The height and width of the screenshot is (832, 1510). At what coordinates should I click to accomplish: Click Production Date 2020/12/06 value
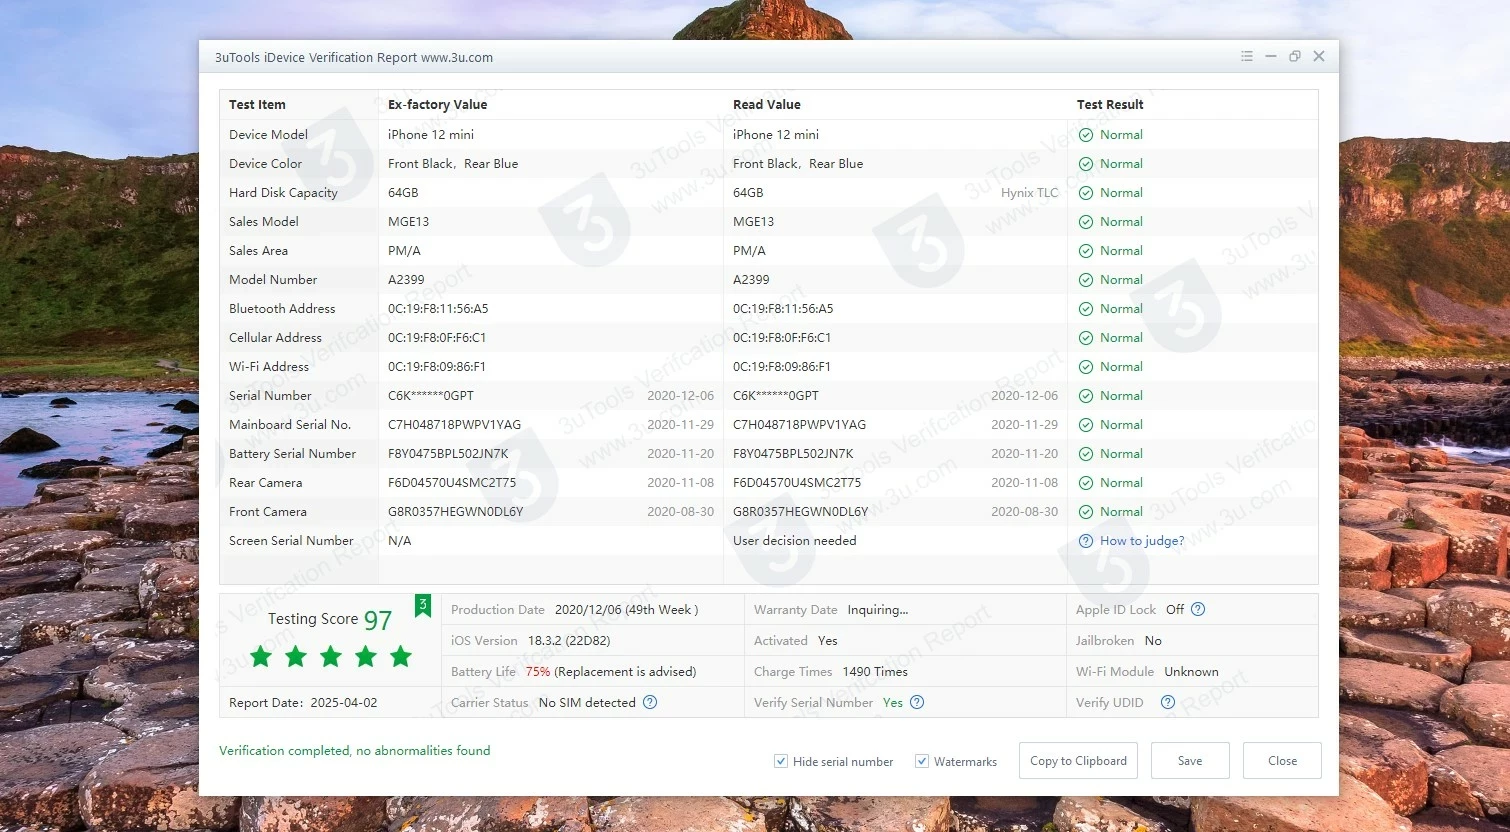coord(627,610)
